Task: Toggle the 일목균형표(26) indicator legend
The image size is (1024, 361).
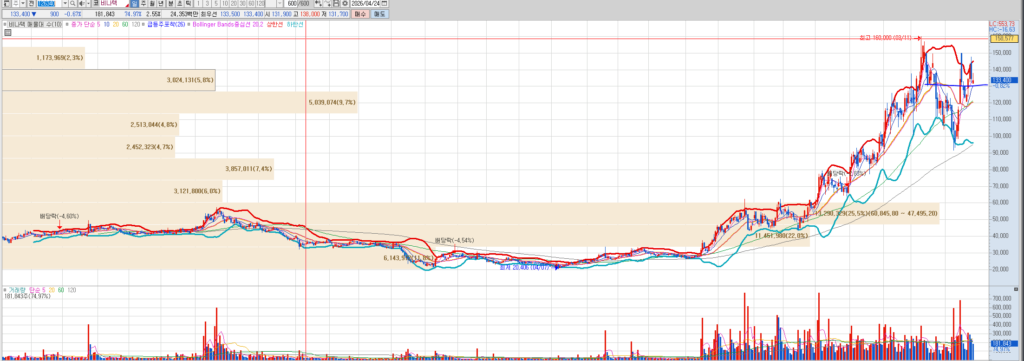Action: [166, 24]
